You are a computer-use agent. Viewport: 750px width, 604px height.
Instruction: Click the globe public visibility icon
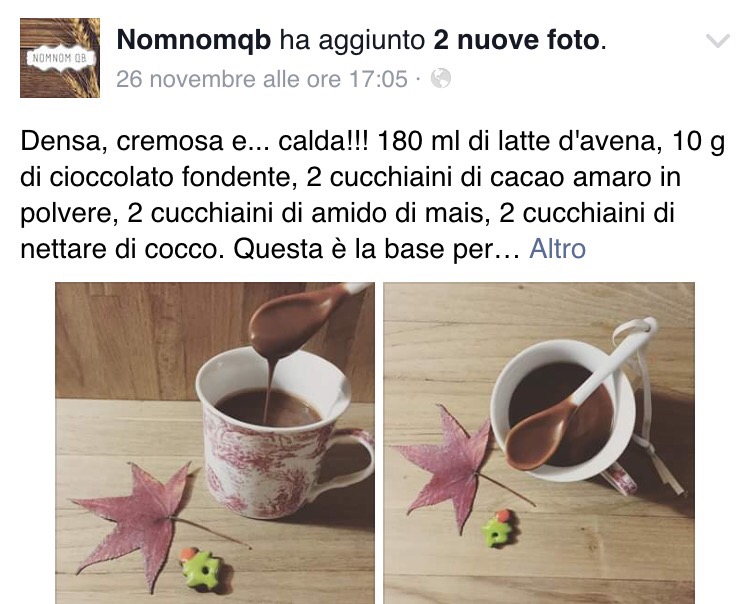pyautogui.click(x=441, y=78)
